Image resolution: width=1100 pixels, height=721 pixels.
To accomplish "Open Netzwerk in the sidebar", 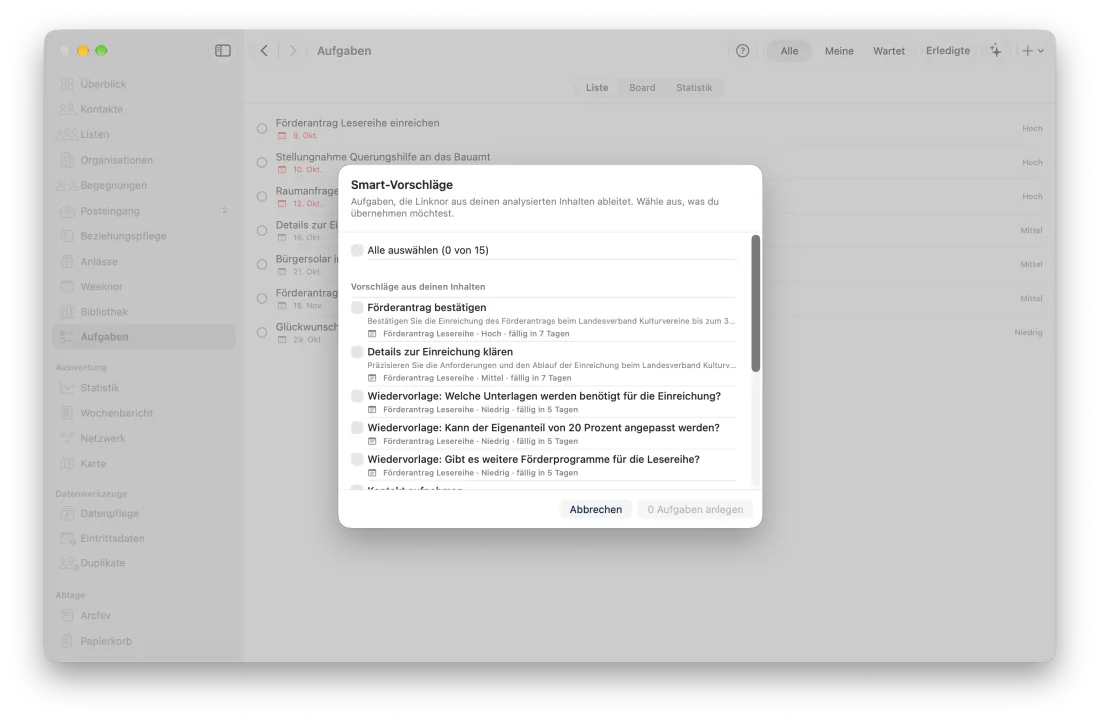I will pos(144,438).
